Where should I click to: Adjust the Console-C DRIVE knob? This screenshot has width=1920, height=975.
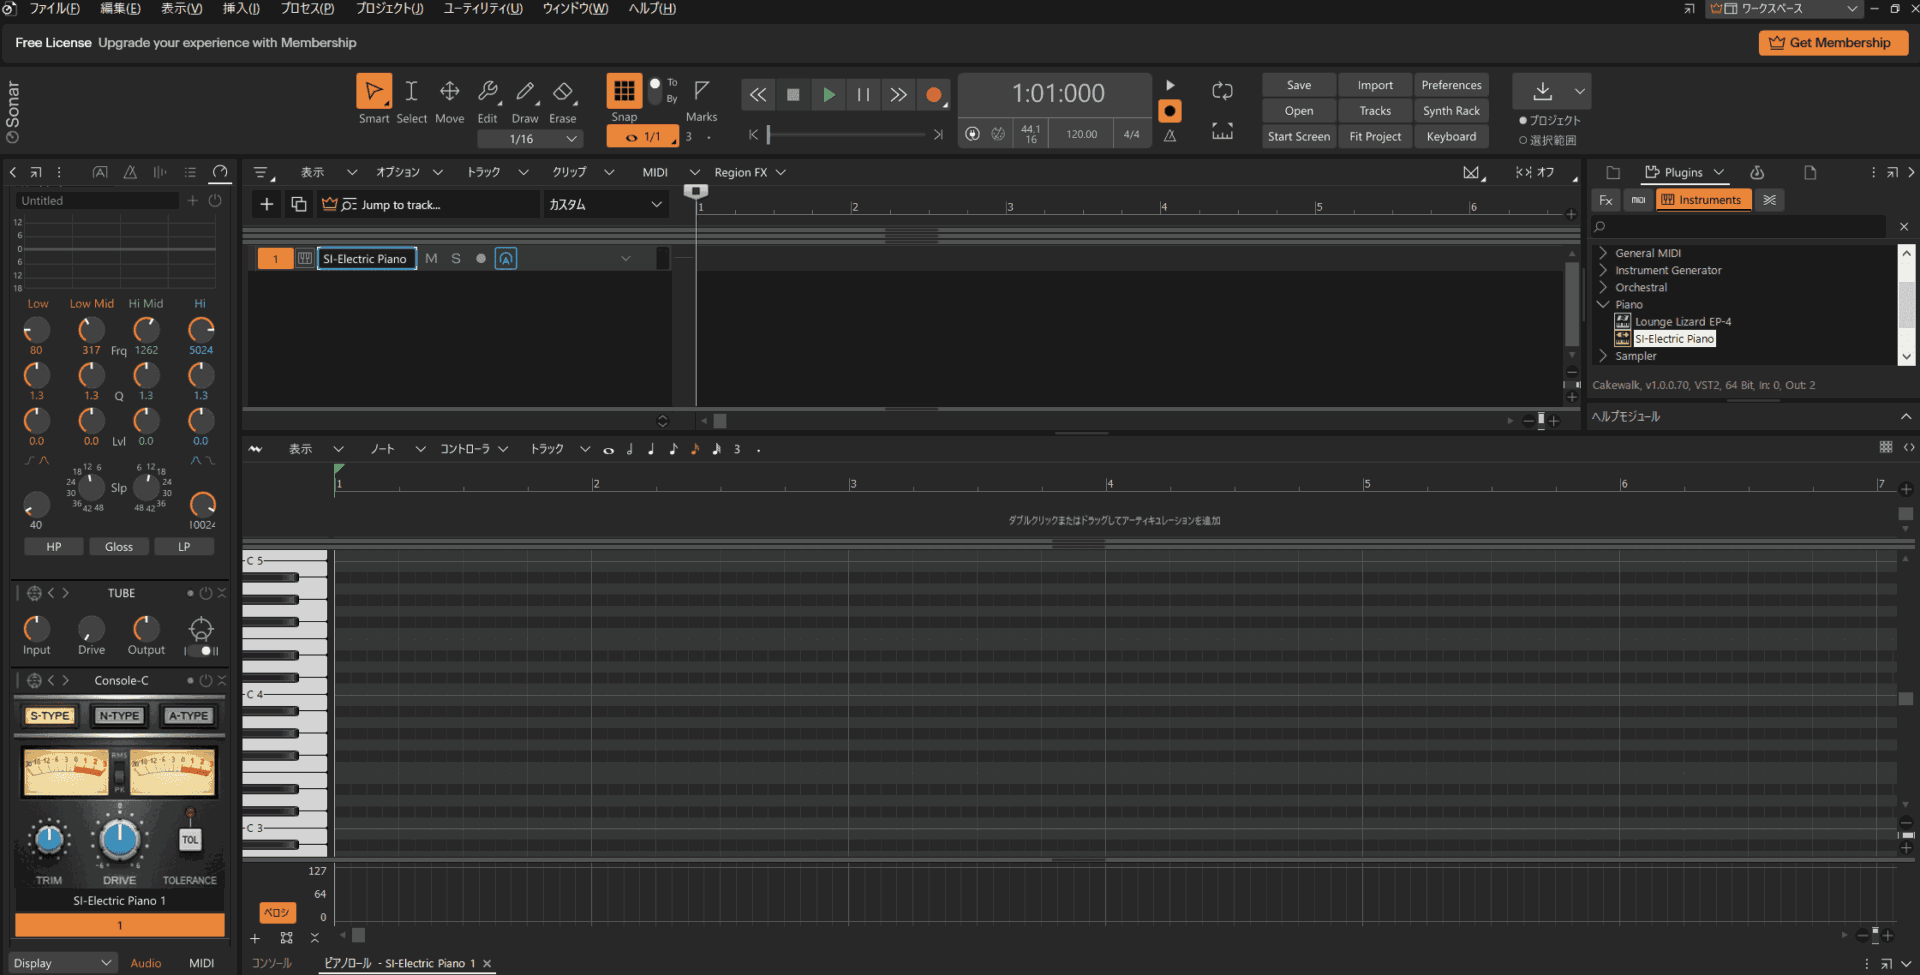119,841
